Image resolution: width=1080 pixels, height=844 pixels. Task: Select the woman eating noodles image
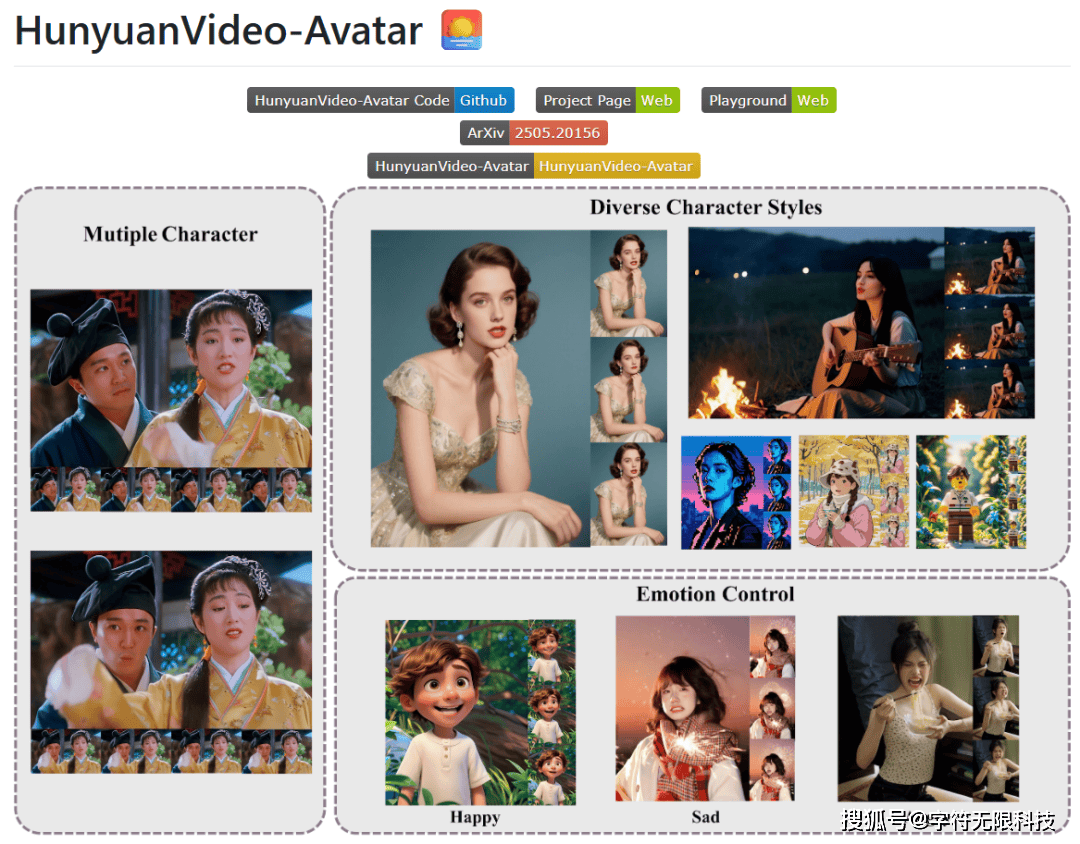click(x=928, y=708)
